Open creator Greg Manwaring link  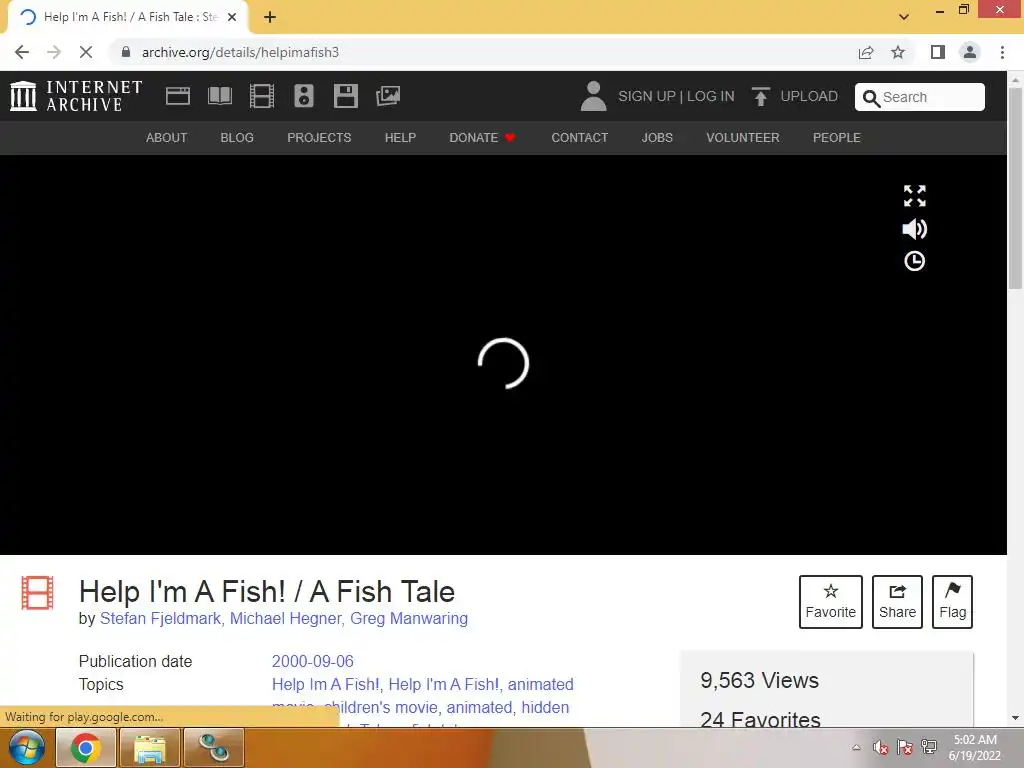(409, 618)
